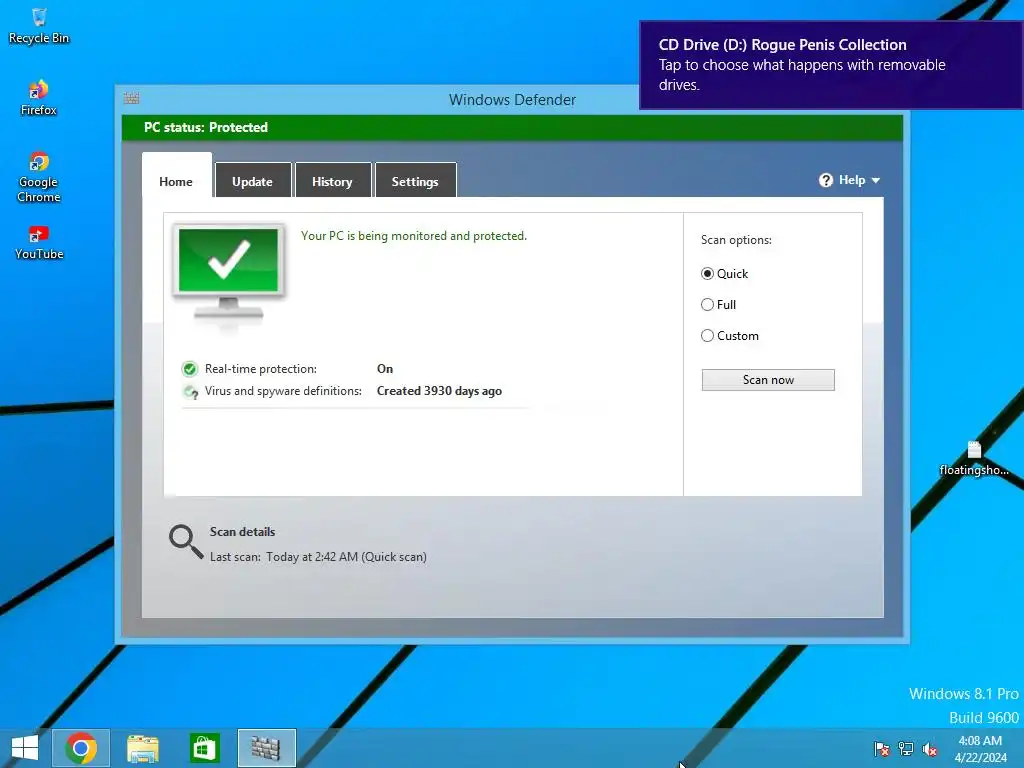This screenshot has width=1024, height=768.
Task: Click the 'Last scan: Today at 2:42 AM' text
Action: coord(318,557)
